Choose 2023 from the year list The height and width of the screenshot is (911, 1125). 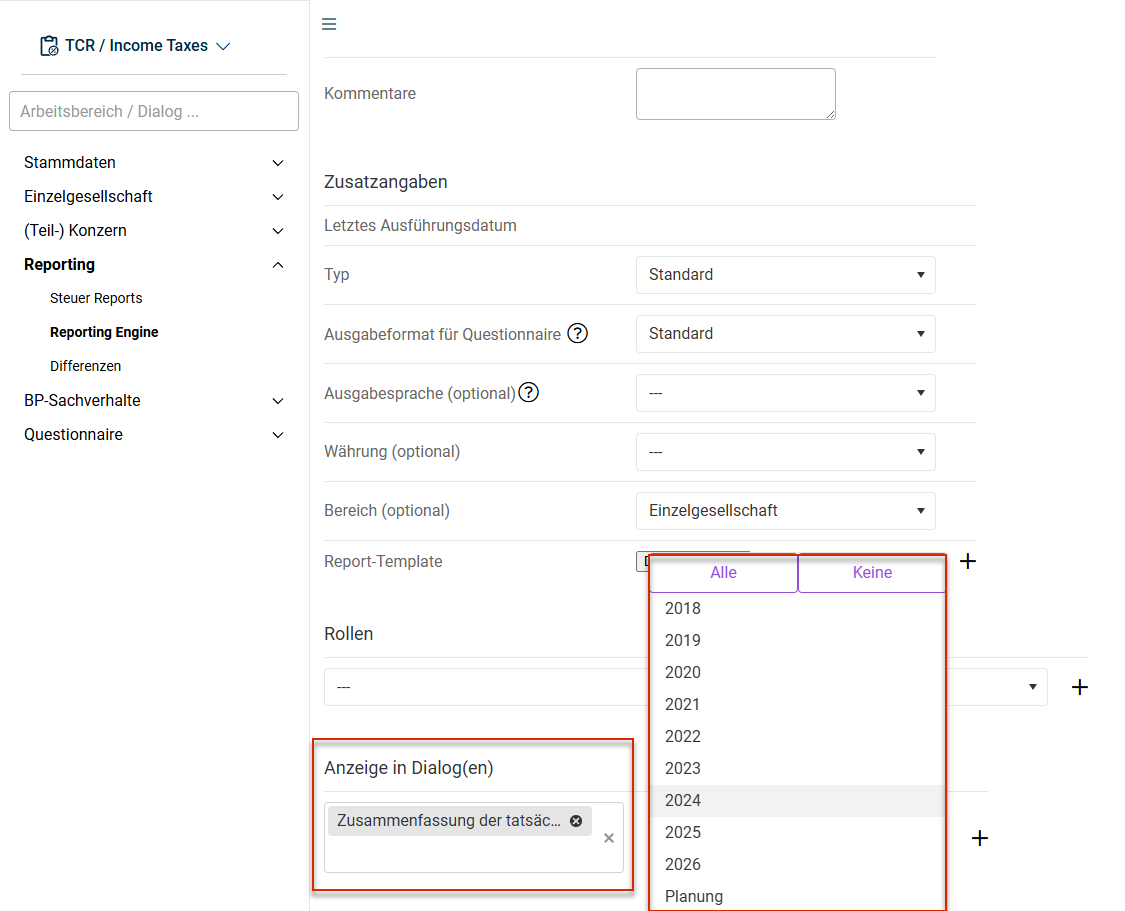pos(797,768)
